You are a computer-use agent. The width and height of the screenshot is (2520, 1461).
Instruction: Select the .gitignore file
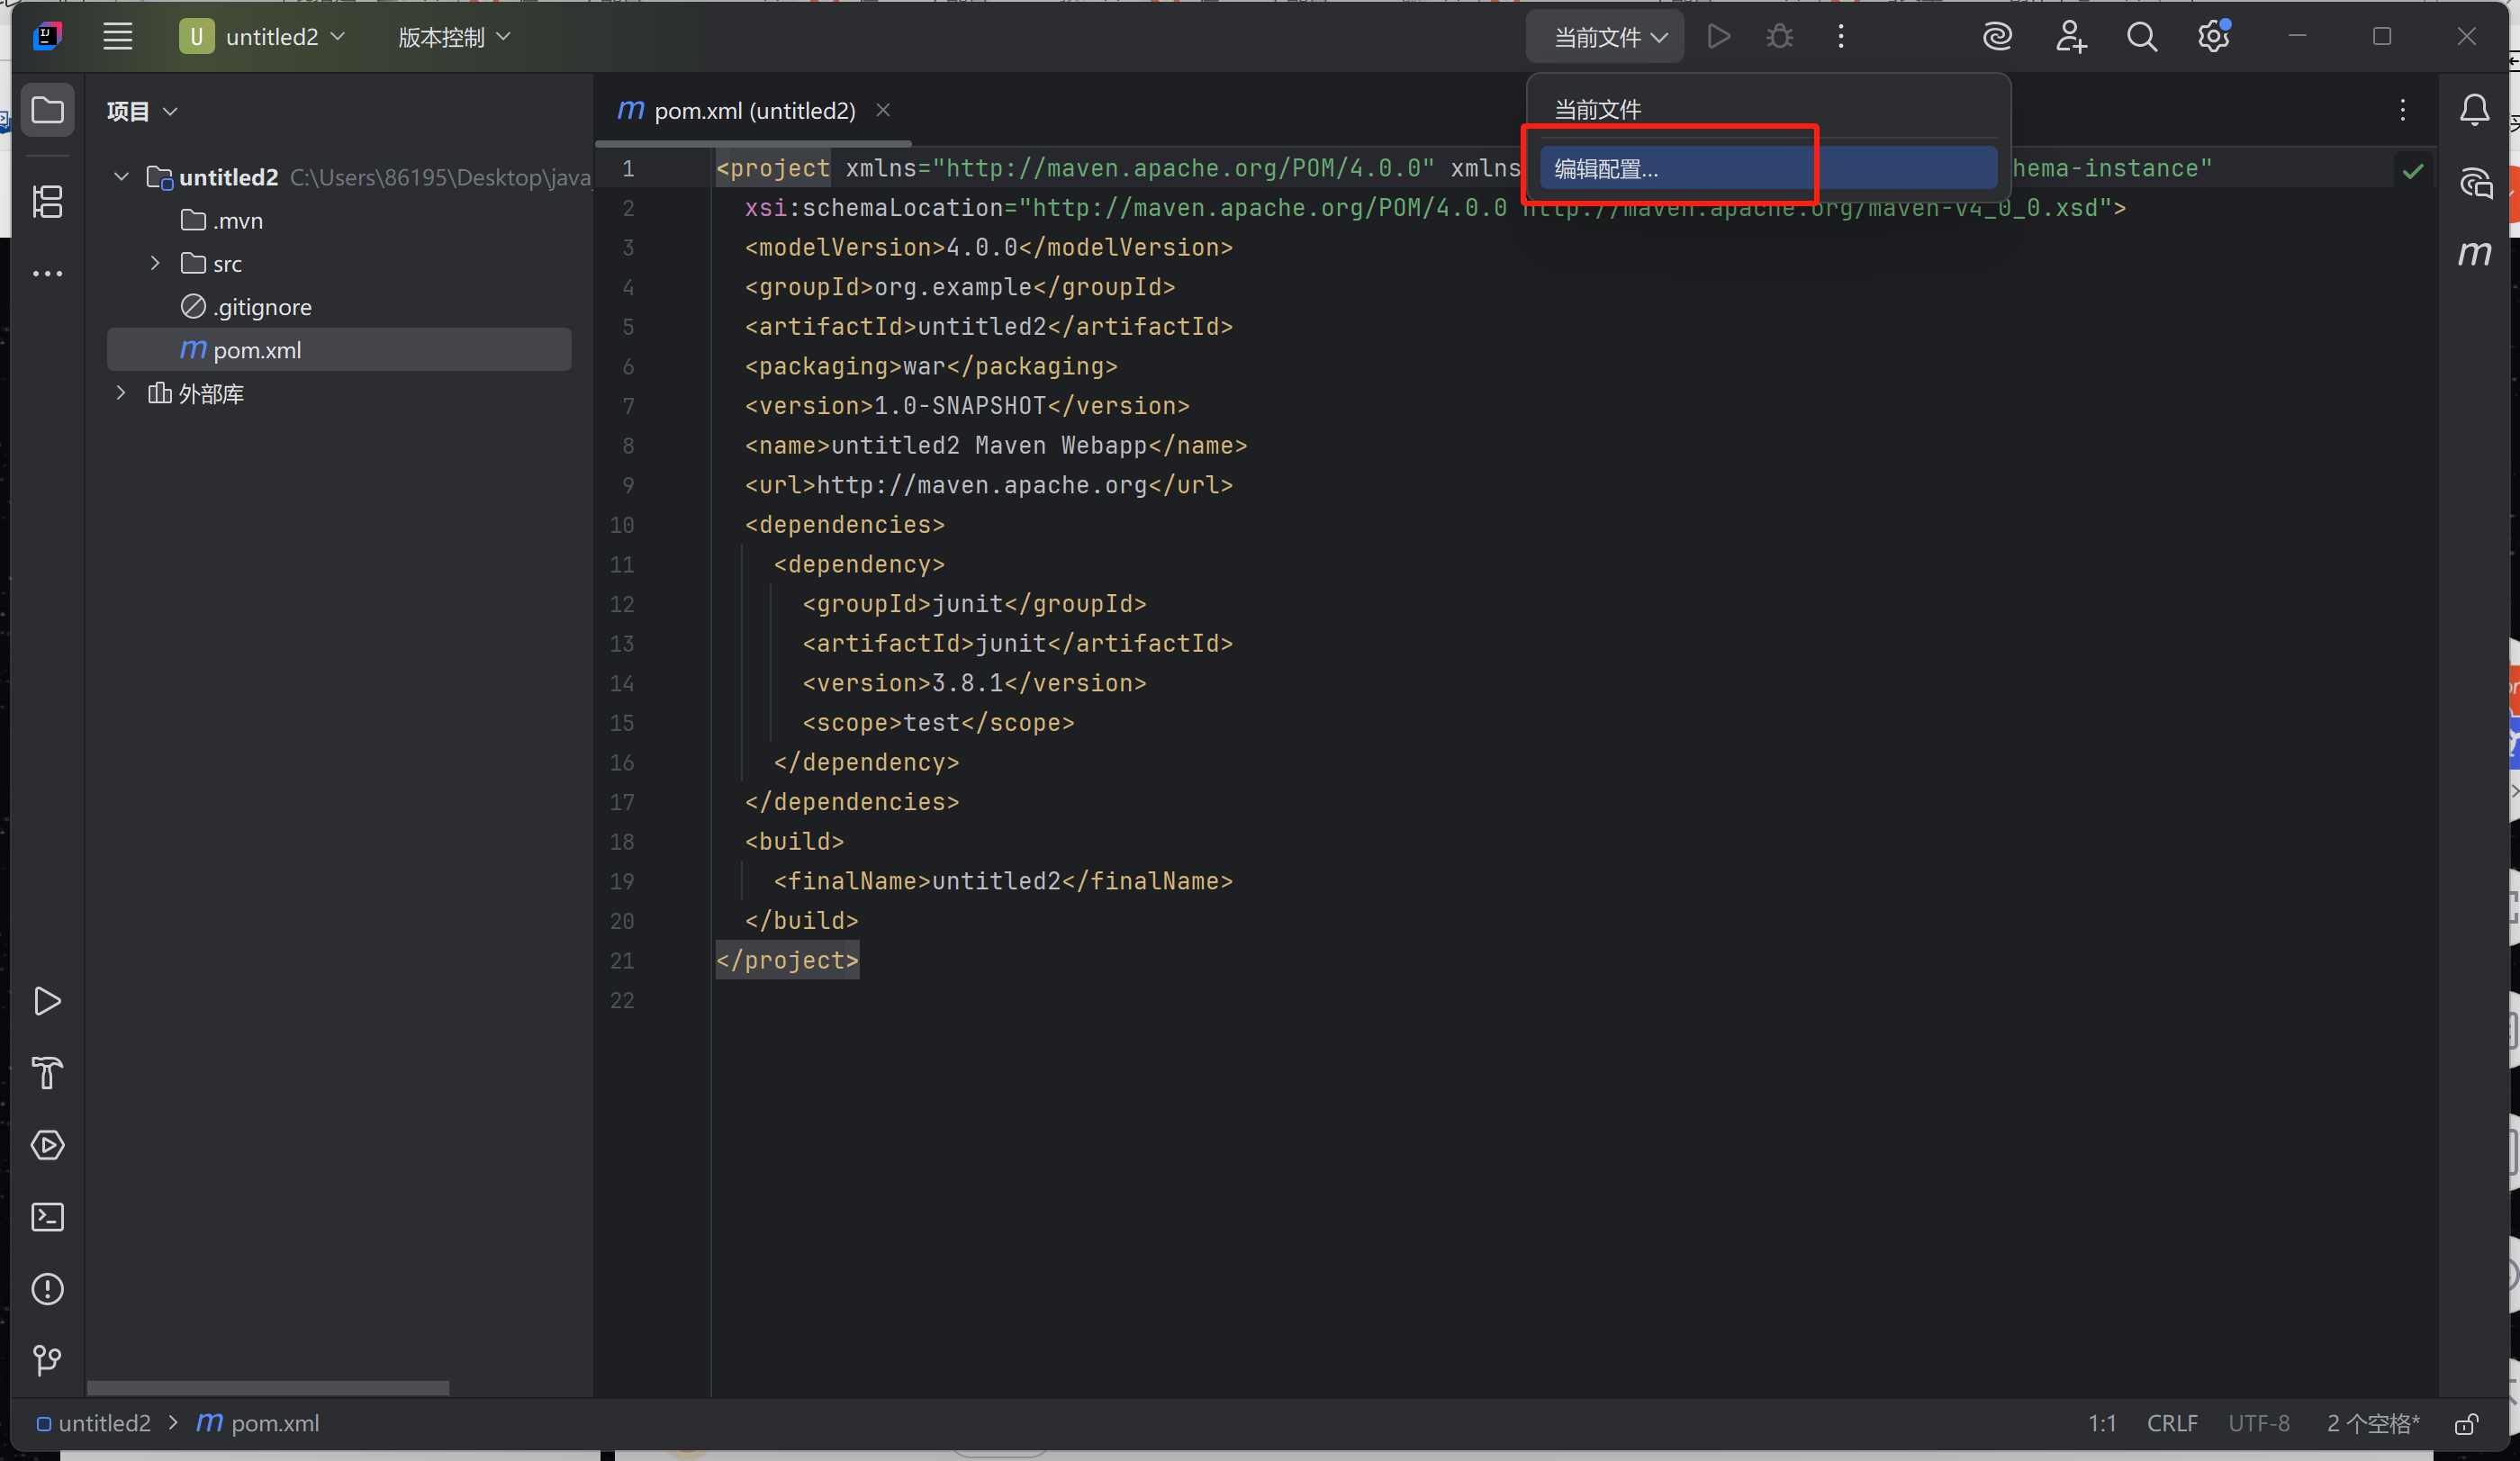(246, 306)
